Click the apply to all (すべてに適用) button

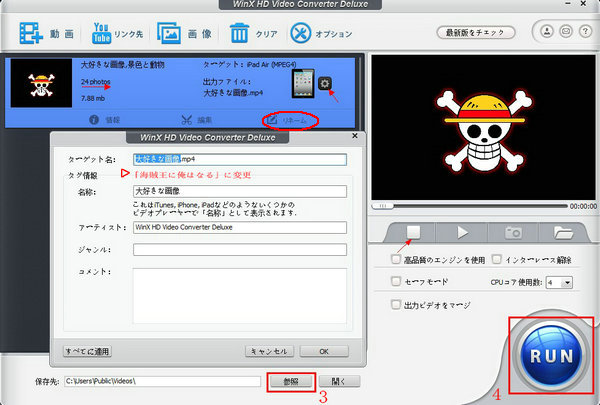click(x=87, y=351)
